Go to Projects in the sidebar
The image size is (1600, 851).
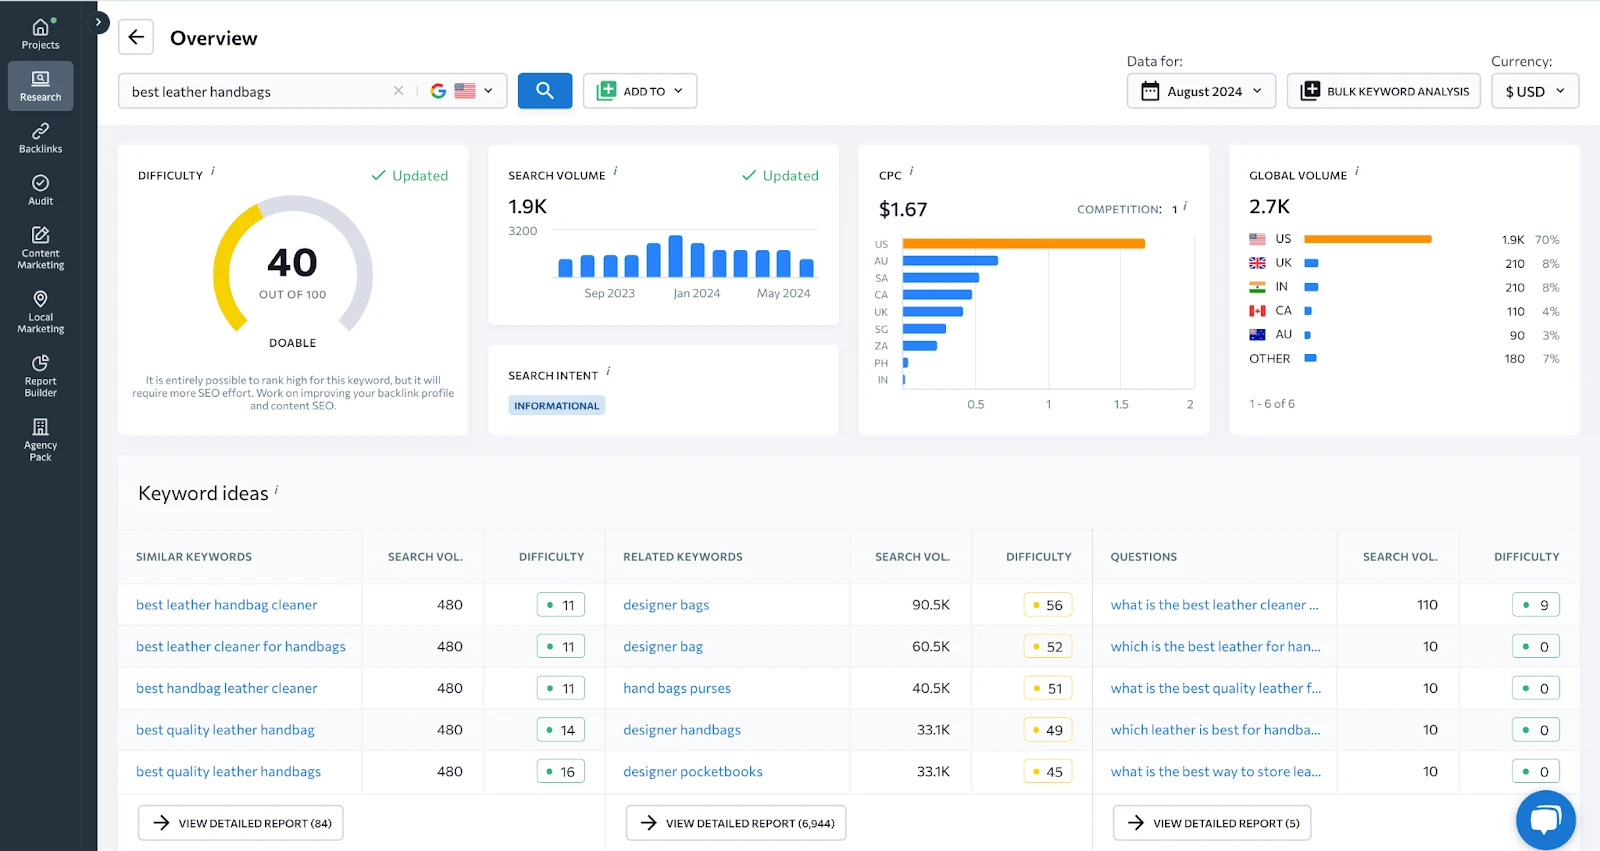[x=40, y=34]
